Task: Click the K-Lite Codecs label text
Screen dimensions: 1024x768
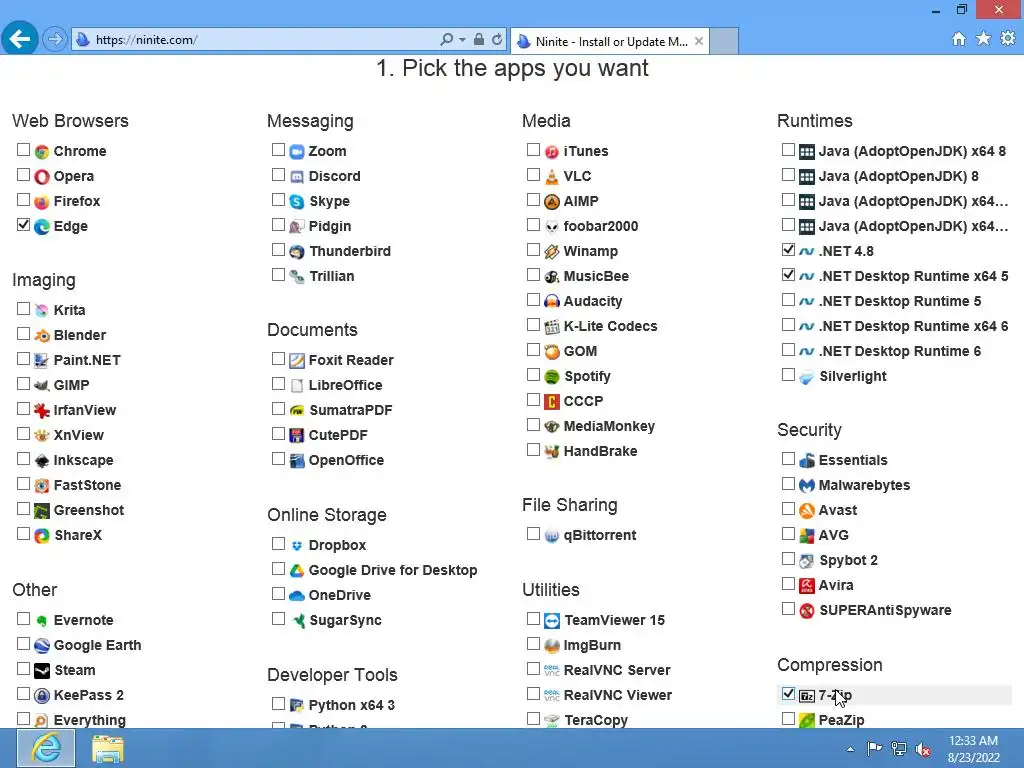Action: pos(611,326)
